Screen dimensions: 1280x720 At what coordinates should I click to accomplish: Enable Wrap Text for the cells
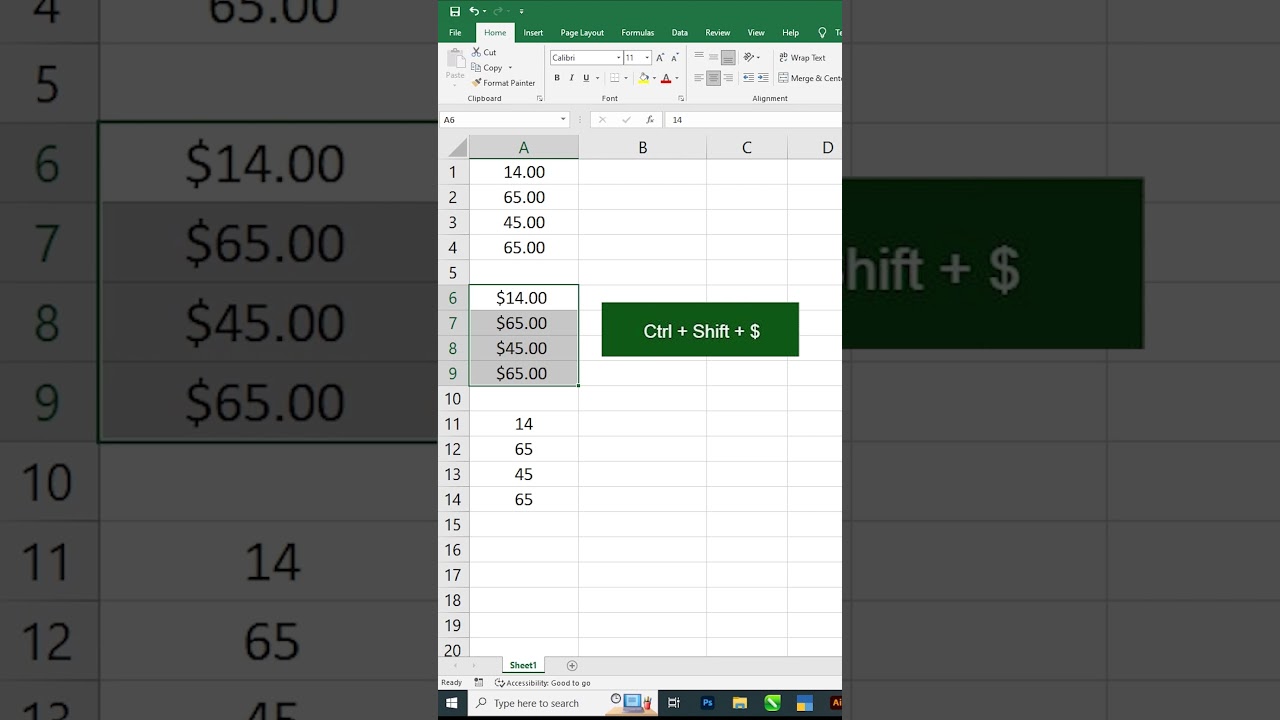click(x=802, y=58)
